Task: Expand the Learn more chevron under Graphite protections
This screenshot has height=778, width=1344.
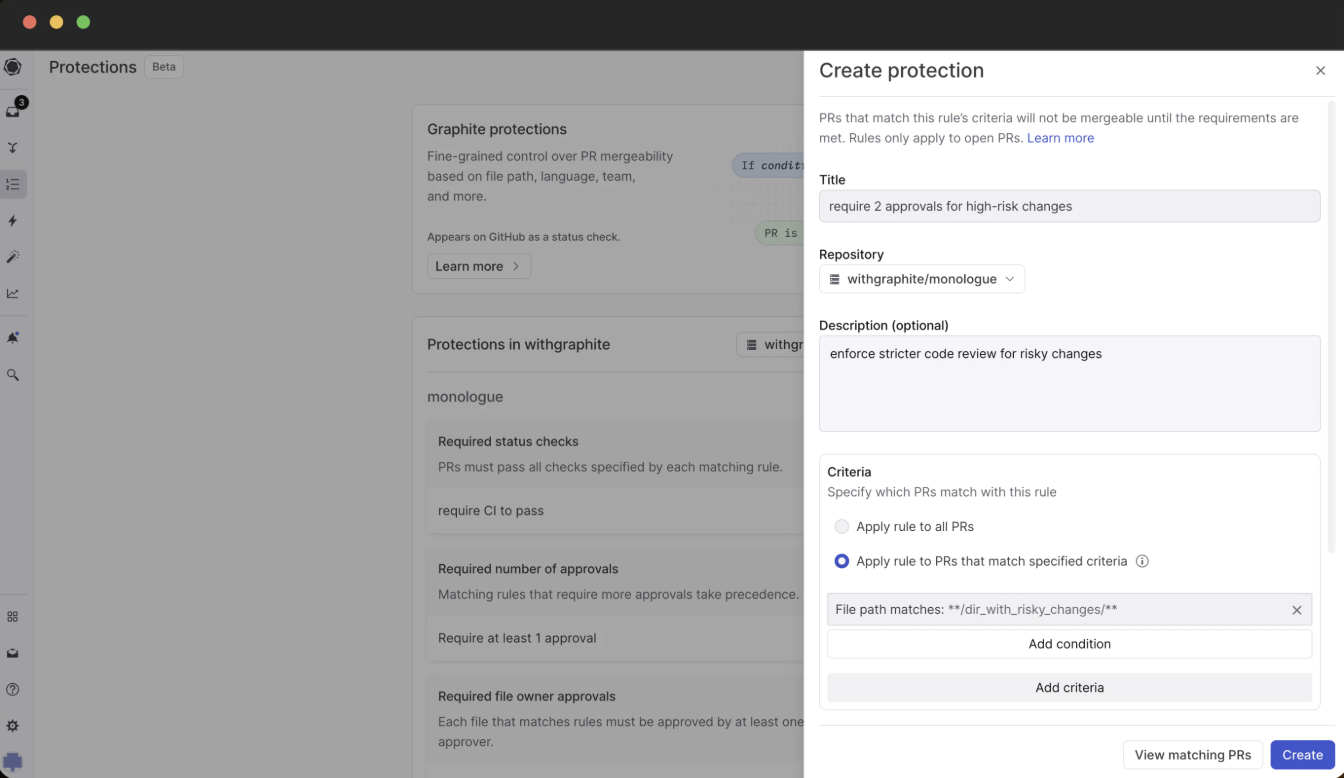Action: 478,266
